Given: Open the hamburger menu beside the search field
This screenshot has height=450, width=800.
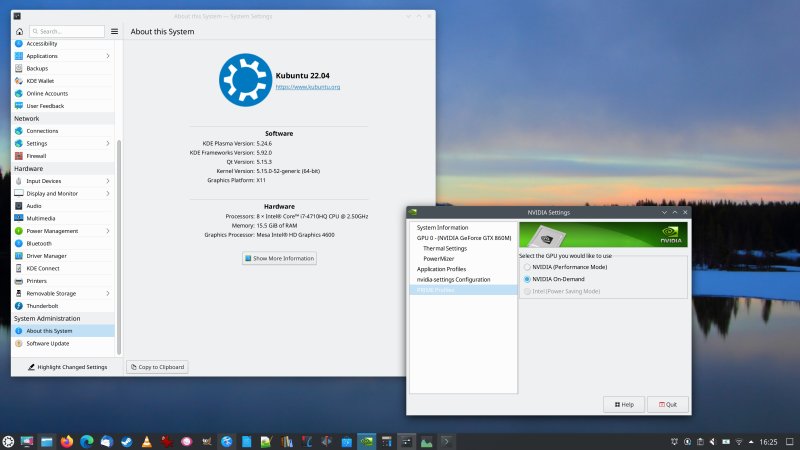Looking at the screenshot, I should [x=115, y=32].
